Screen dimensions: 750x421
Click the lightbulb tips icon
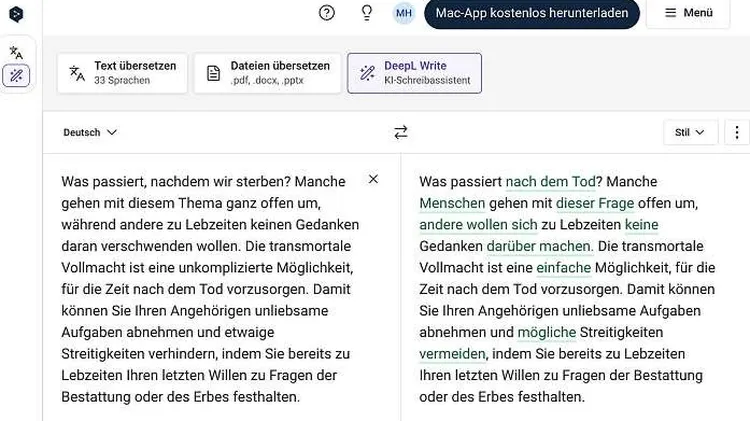[x=366, y=13]
